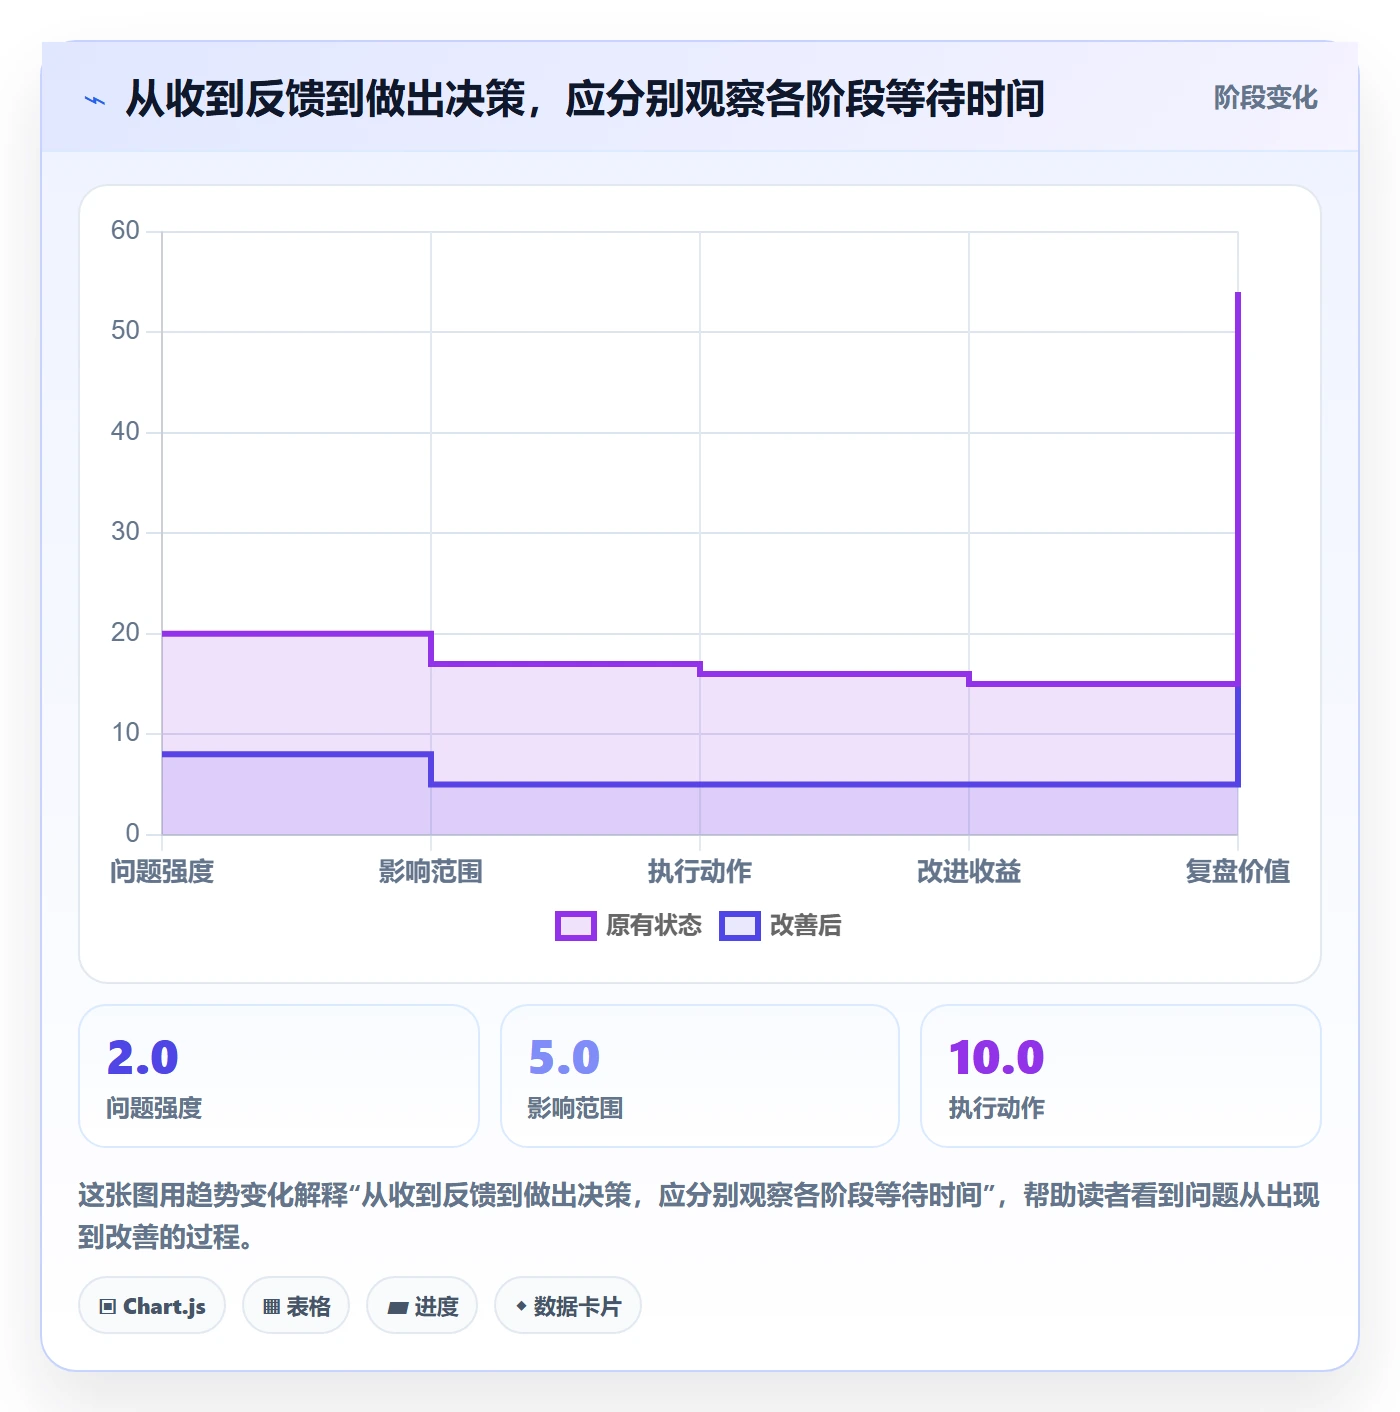Select the 数据卡片 tag chip
1400x1412 pixels.
point(568,1305)
